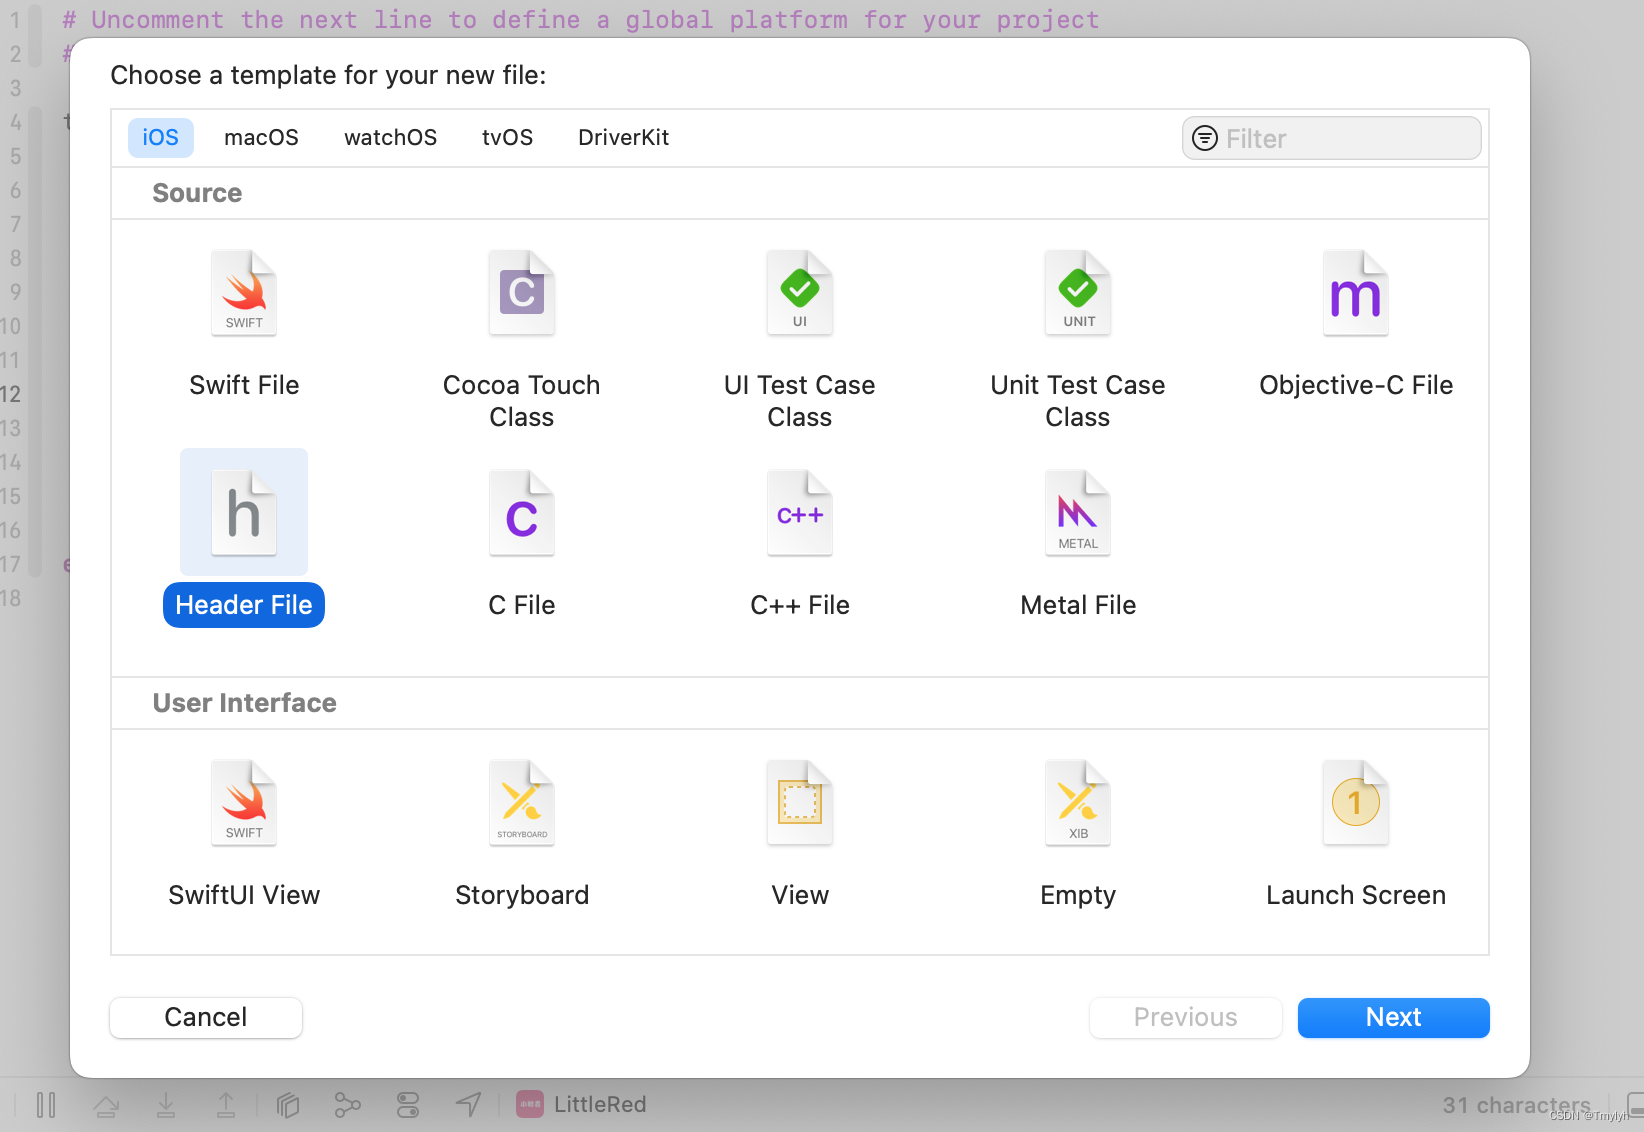The height and width of the screenshot is (1132, 1644).
Task: Click the Header File label
Action: [244, 605]
